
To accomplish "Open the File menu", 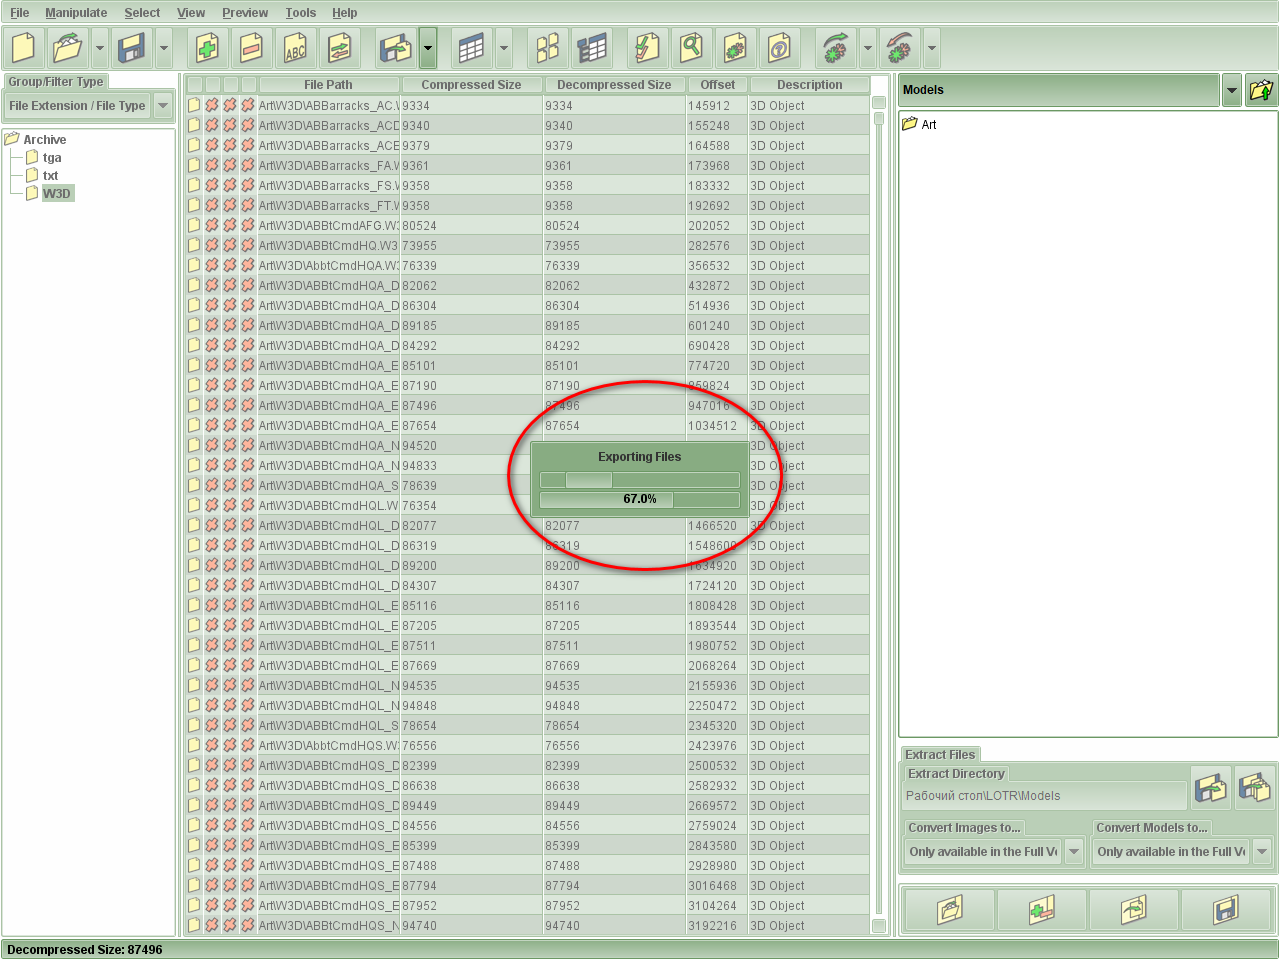I will coord(20,13).
